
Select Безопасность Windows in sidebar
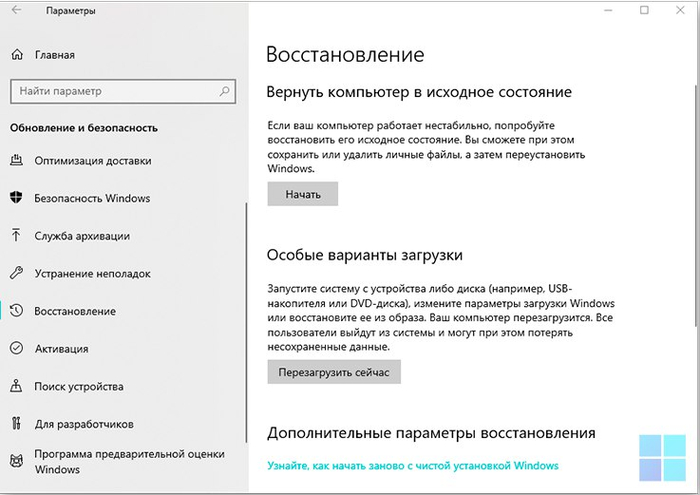pyautogui.click(x=92, y=198)
